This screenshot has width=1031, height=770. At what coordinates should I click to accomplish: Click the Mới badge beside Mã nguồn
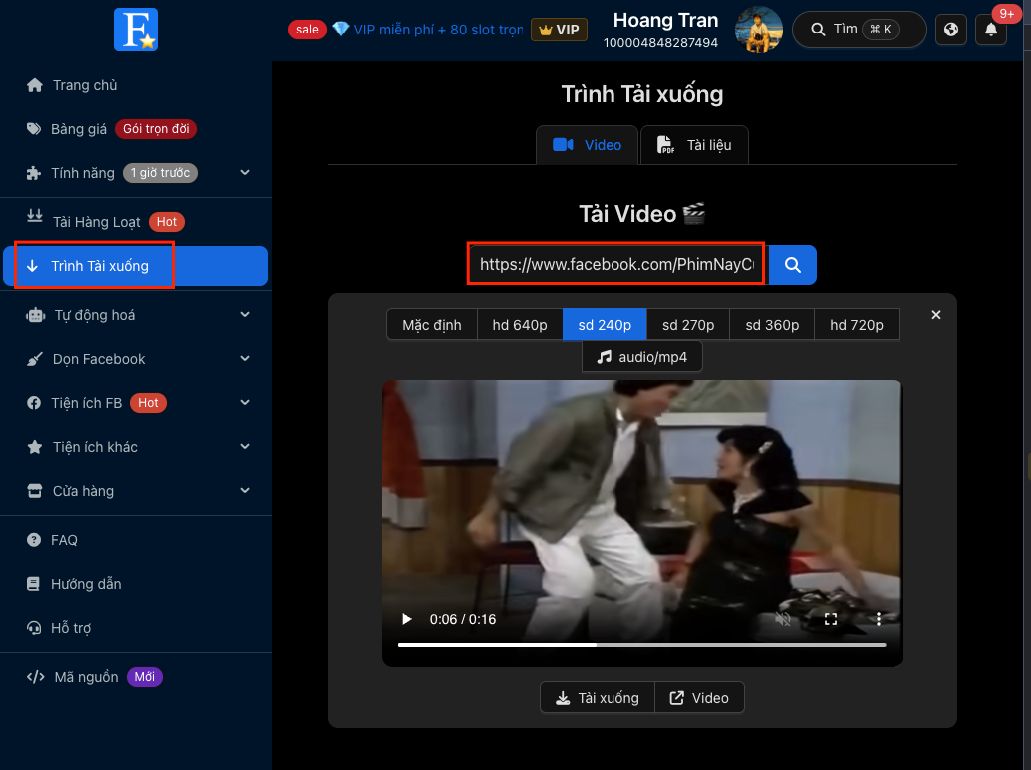tap(145, 677)
